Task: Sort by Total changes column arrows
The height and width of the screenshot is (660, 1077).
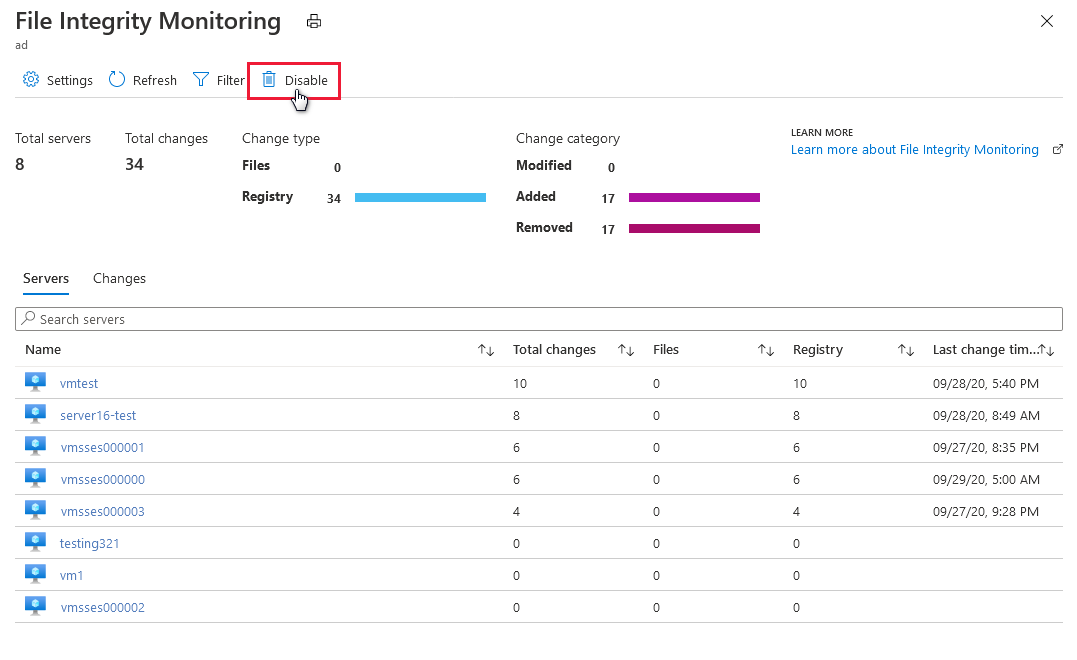Action: point(626,350)
